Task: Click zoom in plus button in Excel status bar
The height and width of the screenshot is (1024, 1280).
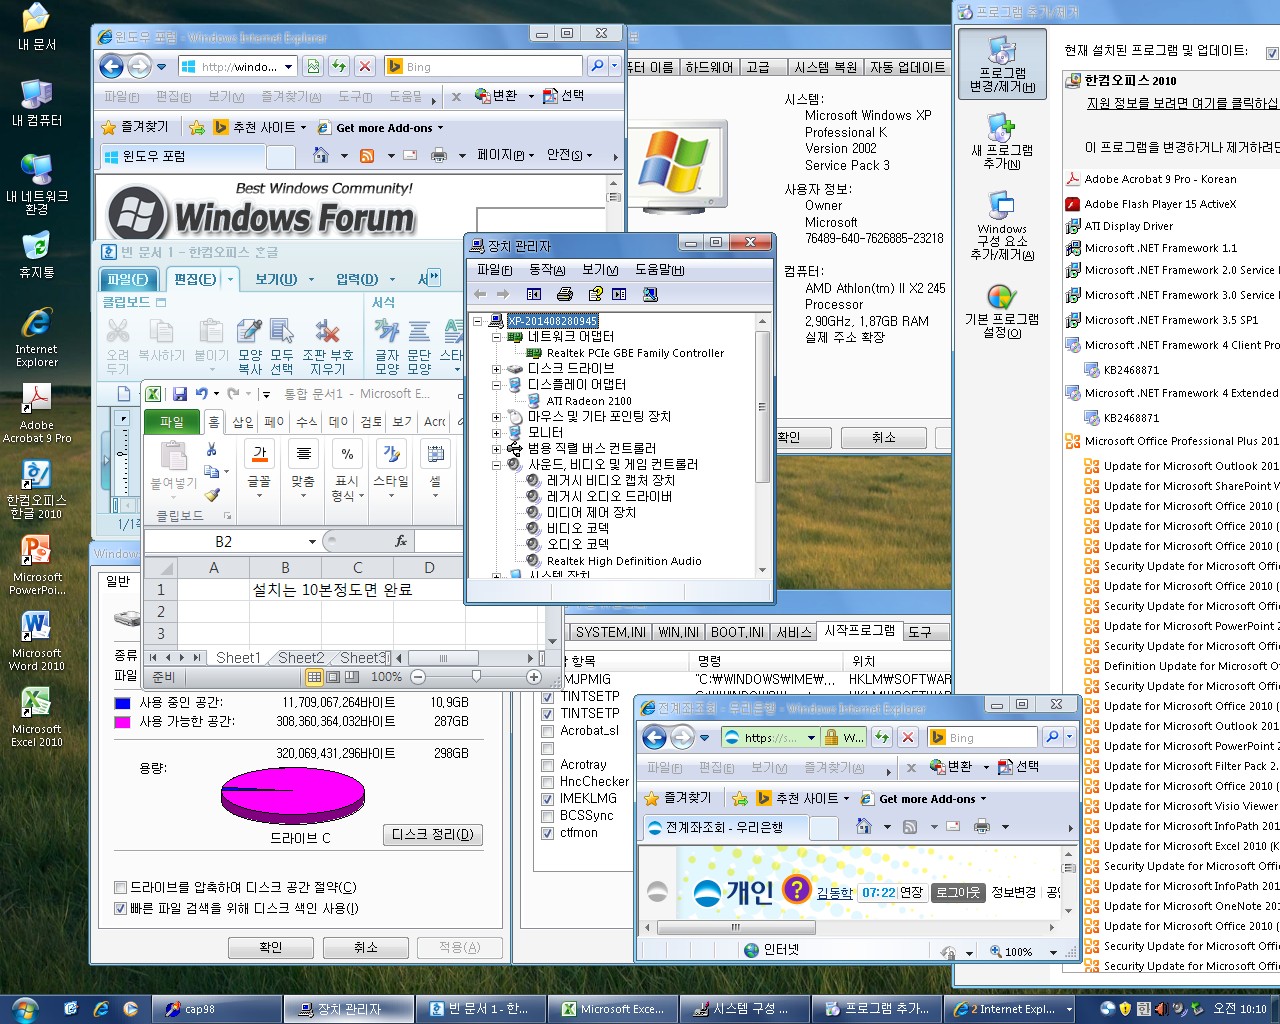Action: [534, 677]
